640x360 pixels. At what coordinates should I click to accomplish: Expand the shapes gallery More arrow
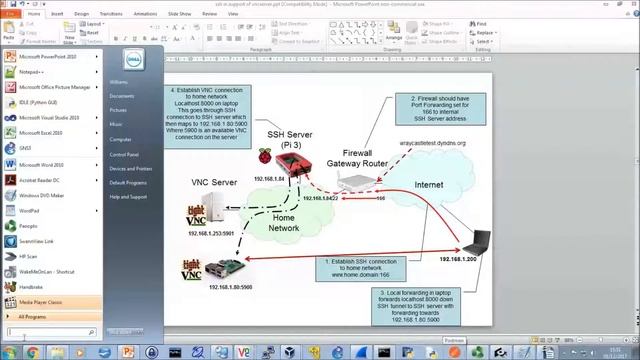pyautogui.click(x=381, y=41)
